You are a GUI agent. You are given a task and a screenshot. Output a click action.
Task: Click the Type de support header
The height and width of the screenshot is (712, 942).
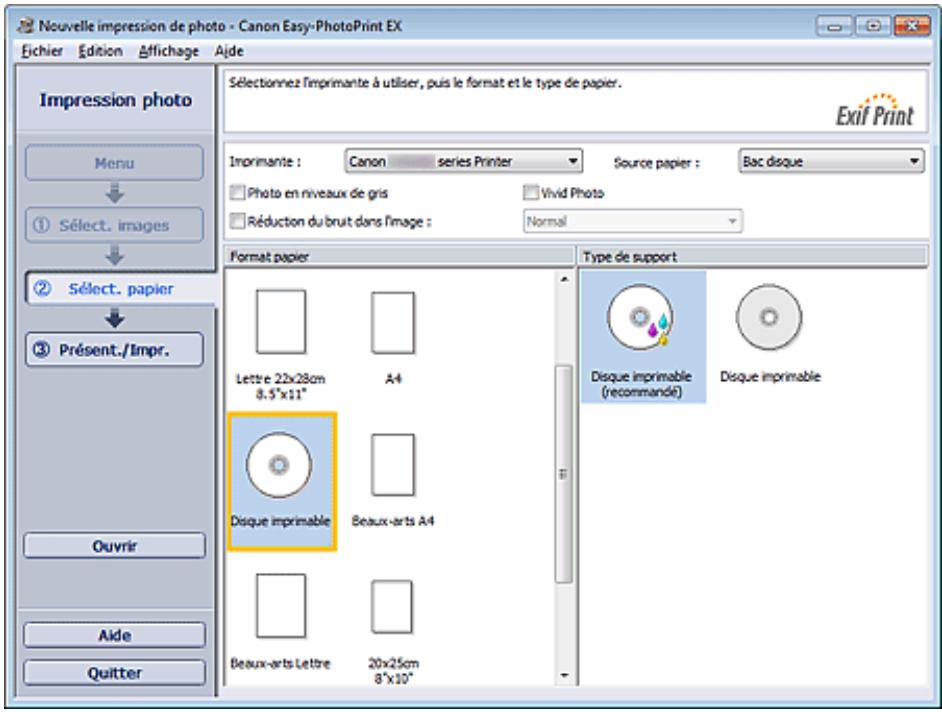click(x=753, y=257)
